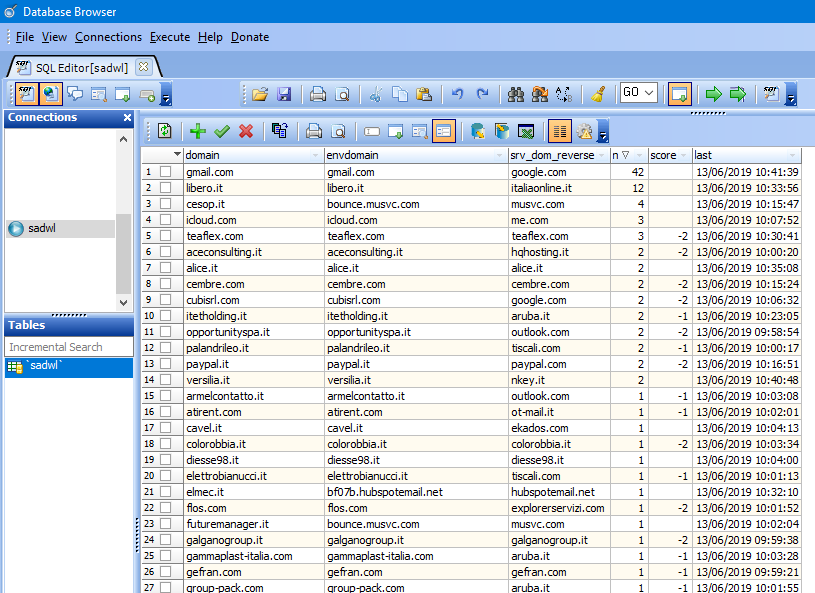
Task: Add a record with green plus
Action: click(198, 131)
